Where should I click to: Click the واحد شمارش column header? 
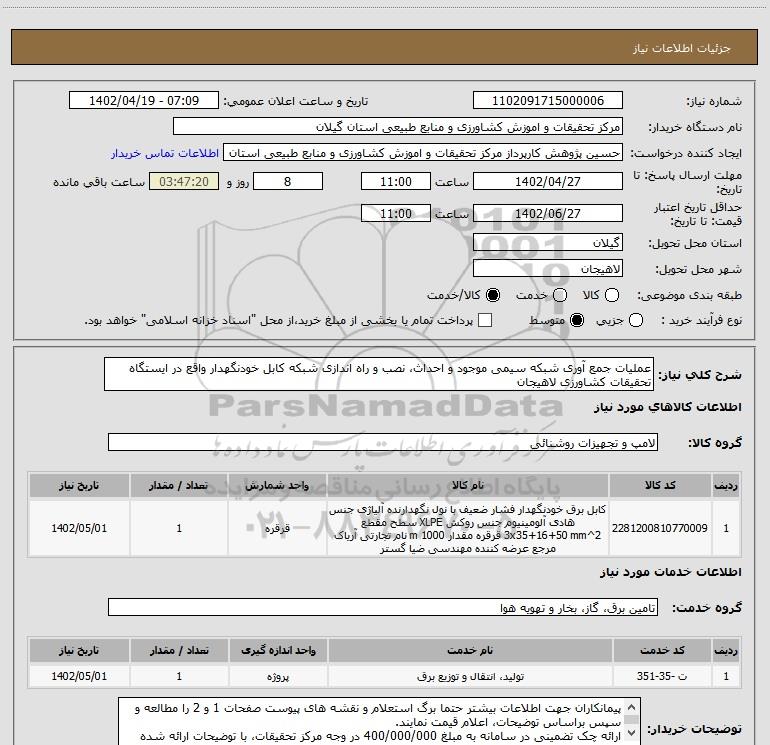277,486
